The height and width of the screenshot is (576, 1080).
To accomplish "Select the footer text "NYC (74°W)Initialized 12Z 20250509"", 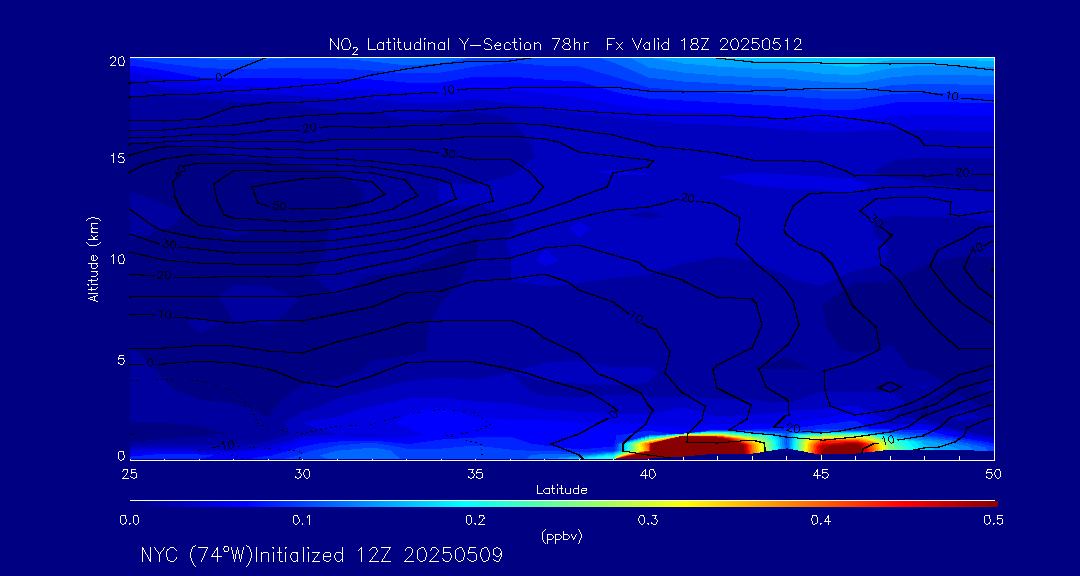I will (x=321, y=555).
